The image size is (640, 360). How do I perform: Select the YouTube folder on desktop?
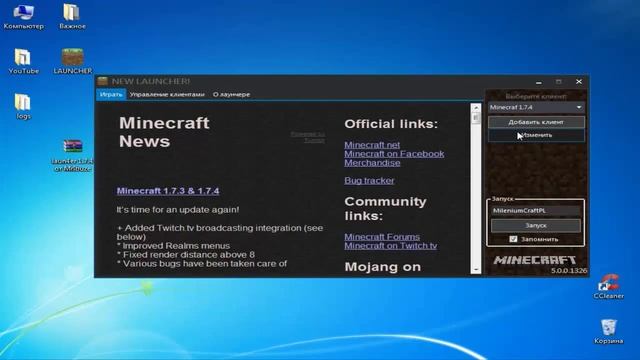tap(23, 61)
